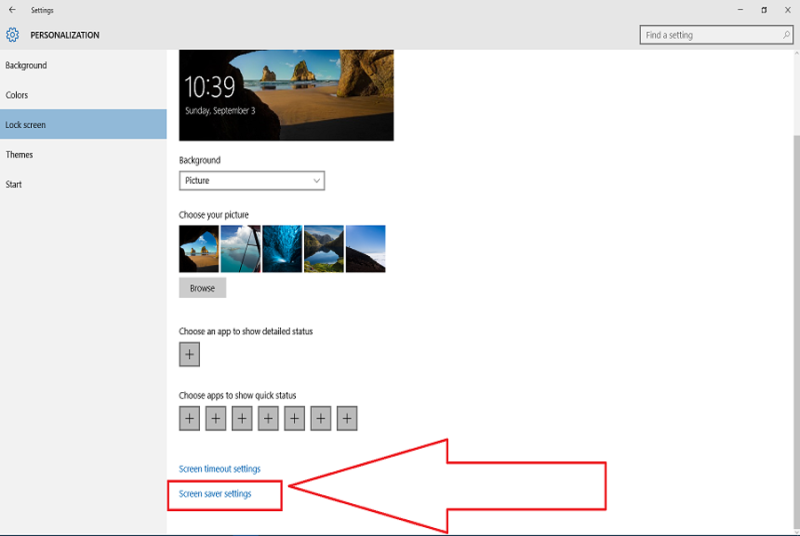Viewport: 800px width, 536px height.
Task: Choose the airplane wing picture thumbnail
Action: coord(241,249)
